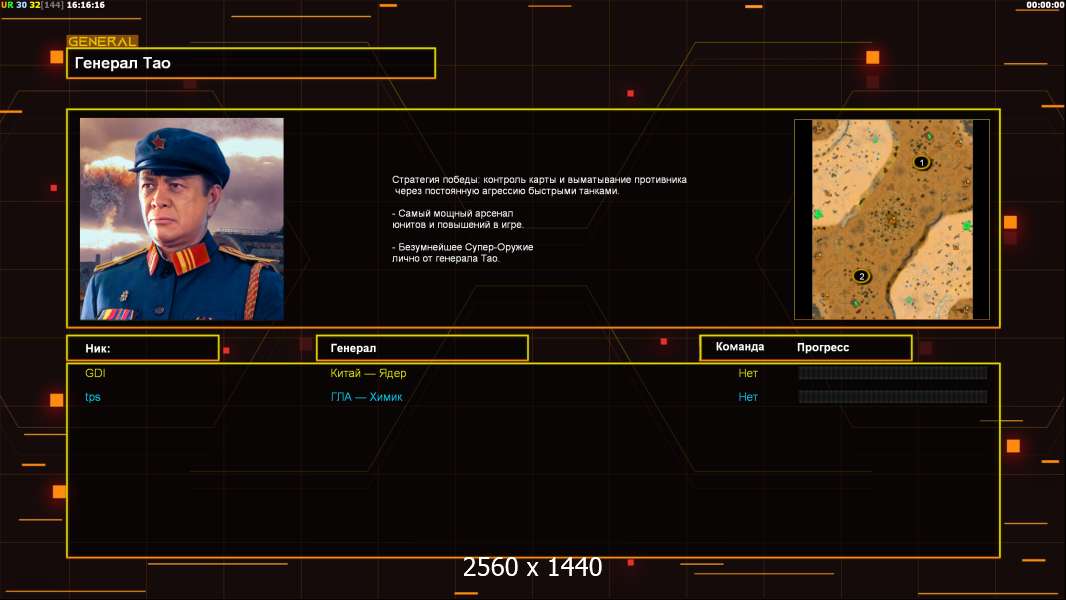Click the Стратегия победы description text
Viewport: 1066px width, 600px height.
[x=539, y=185]
